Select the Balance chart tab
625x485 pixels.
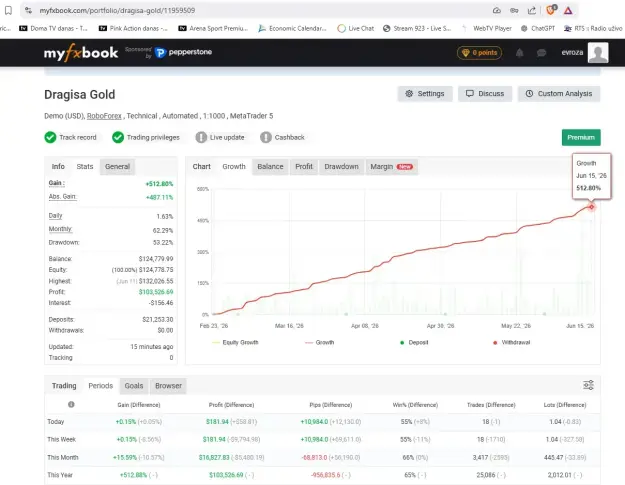click(x=270, y=167)
